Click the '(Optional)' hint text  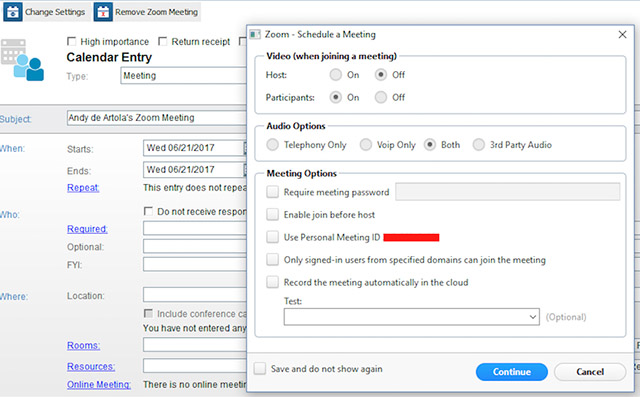pos(566,317)
